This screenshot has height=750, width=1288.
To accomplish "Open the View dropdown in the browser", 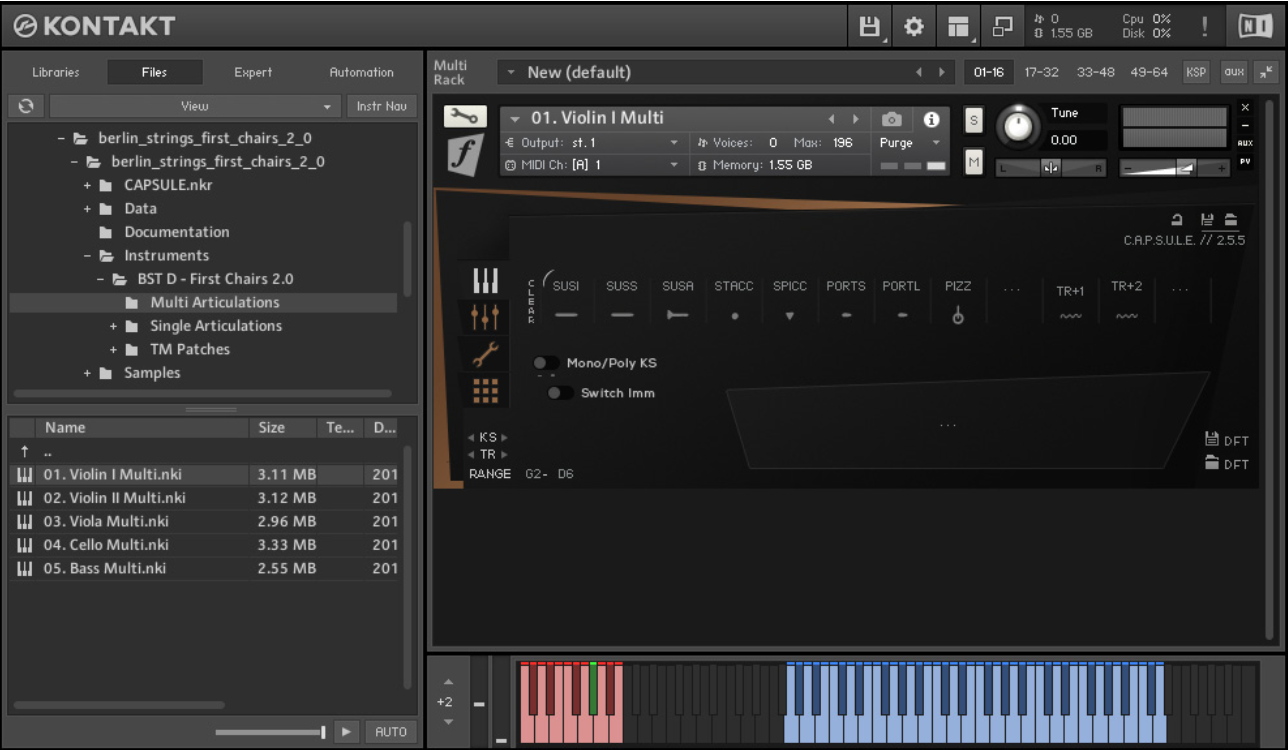I will click(195, 106).
